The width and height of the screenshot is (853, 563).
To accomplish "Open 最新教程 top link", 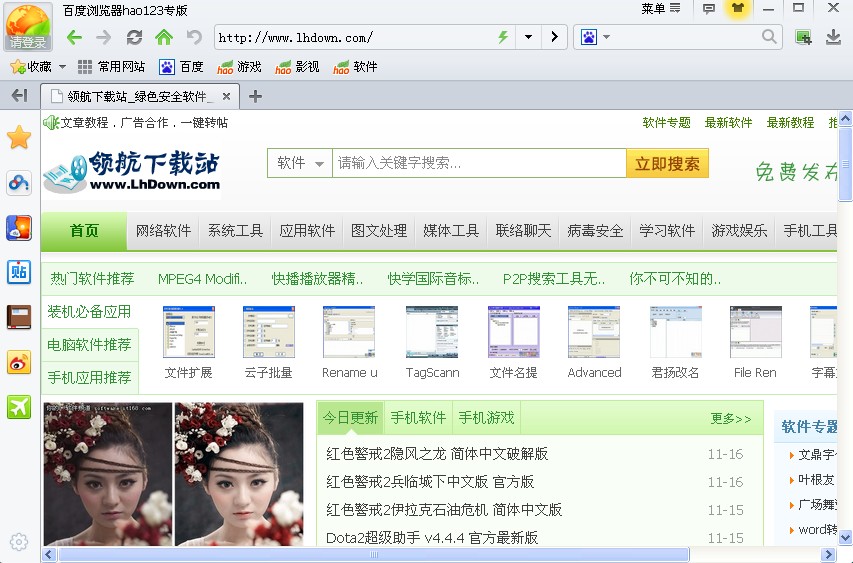I will (790, 122).
